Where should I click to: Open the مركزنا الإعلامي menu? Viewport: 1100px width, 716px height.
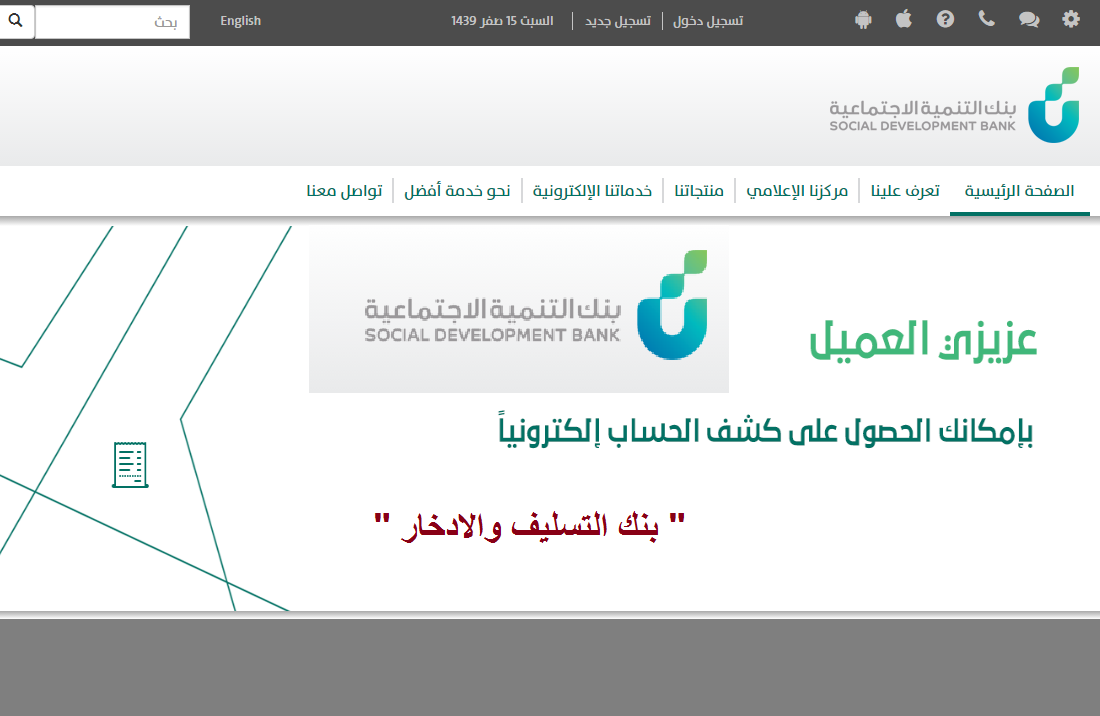click(797, 191)
